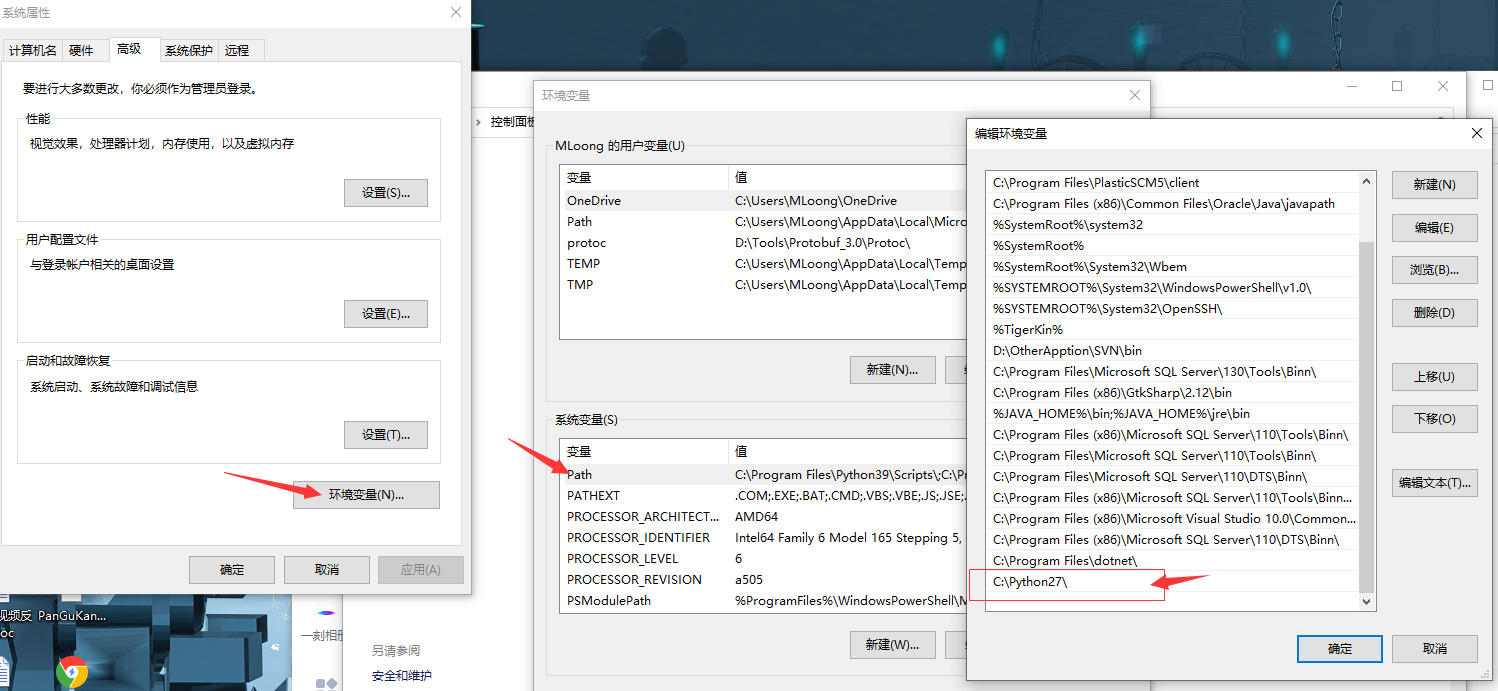This screenshot has height=691, width=1498.
Task: Select the user variable protoc row
Action: click(x=764, y=243)
